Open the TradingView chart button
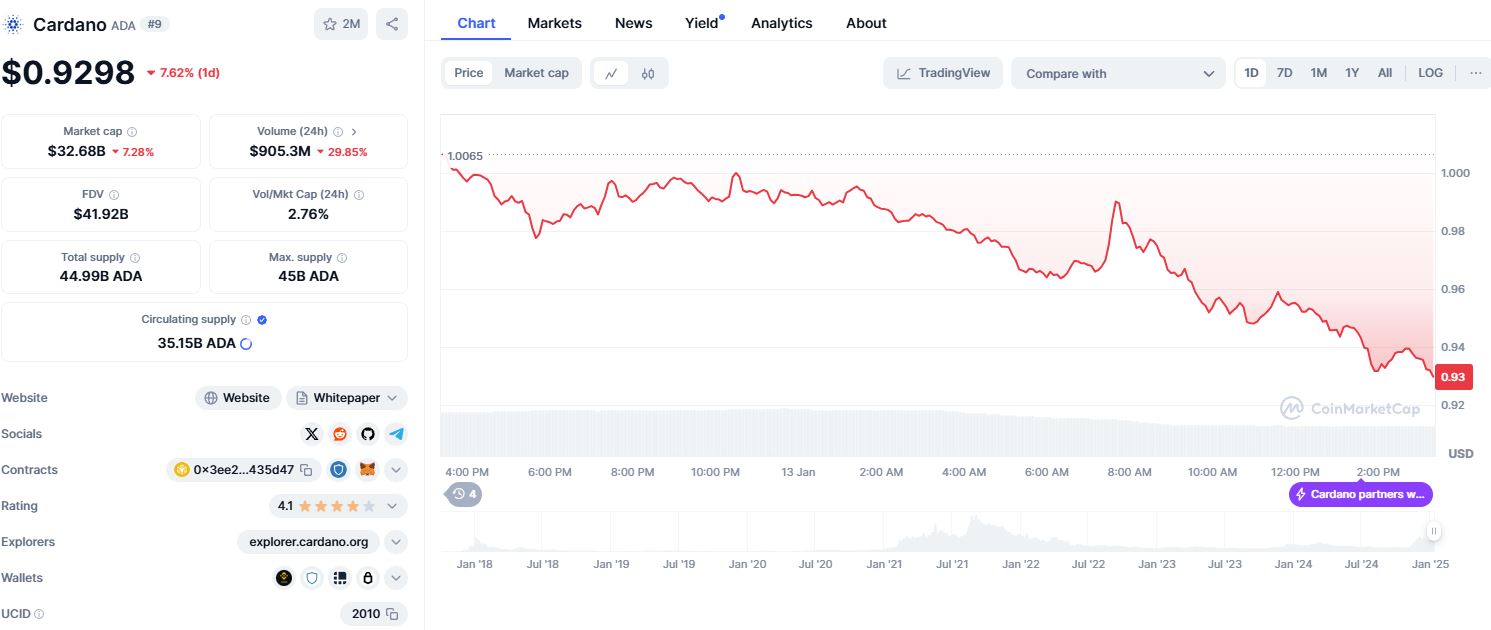 pyautogui.click(x=943, y=73)
